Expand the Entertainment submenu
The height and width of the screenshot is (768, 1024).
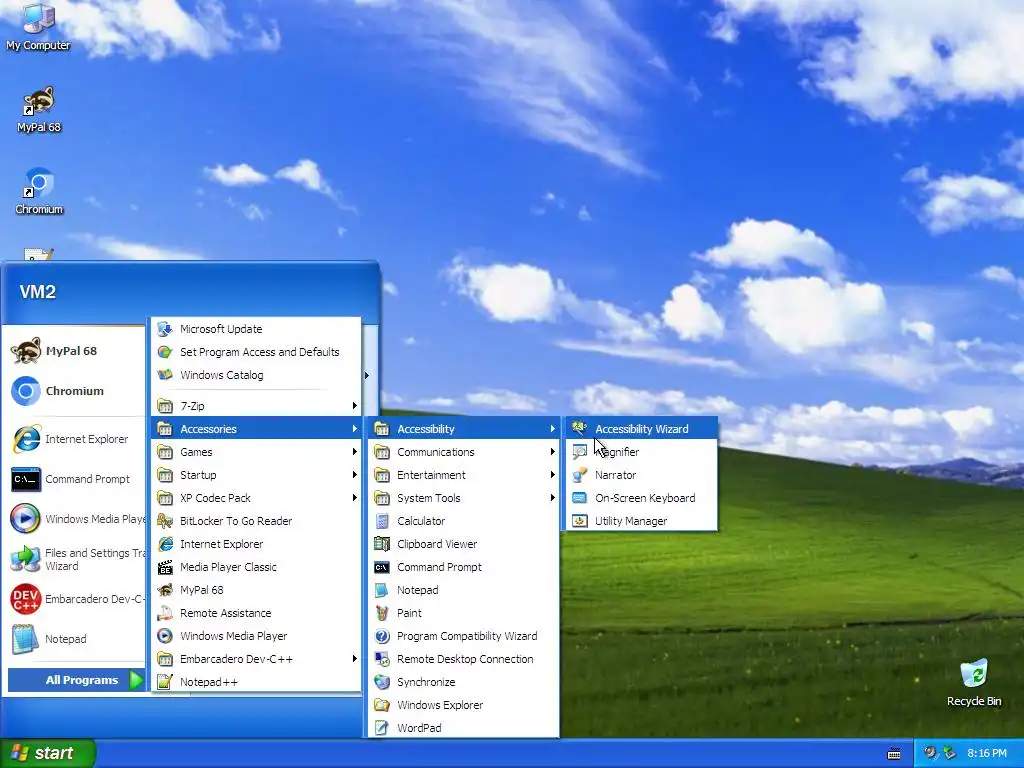pos(464,475)
